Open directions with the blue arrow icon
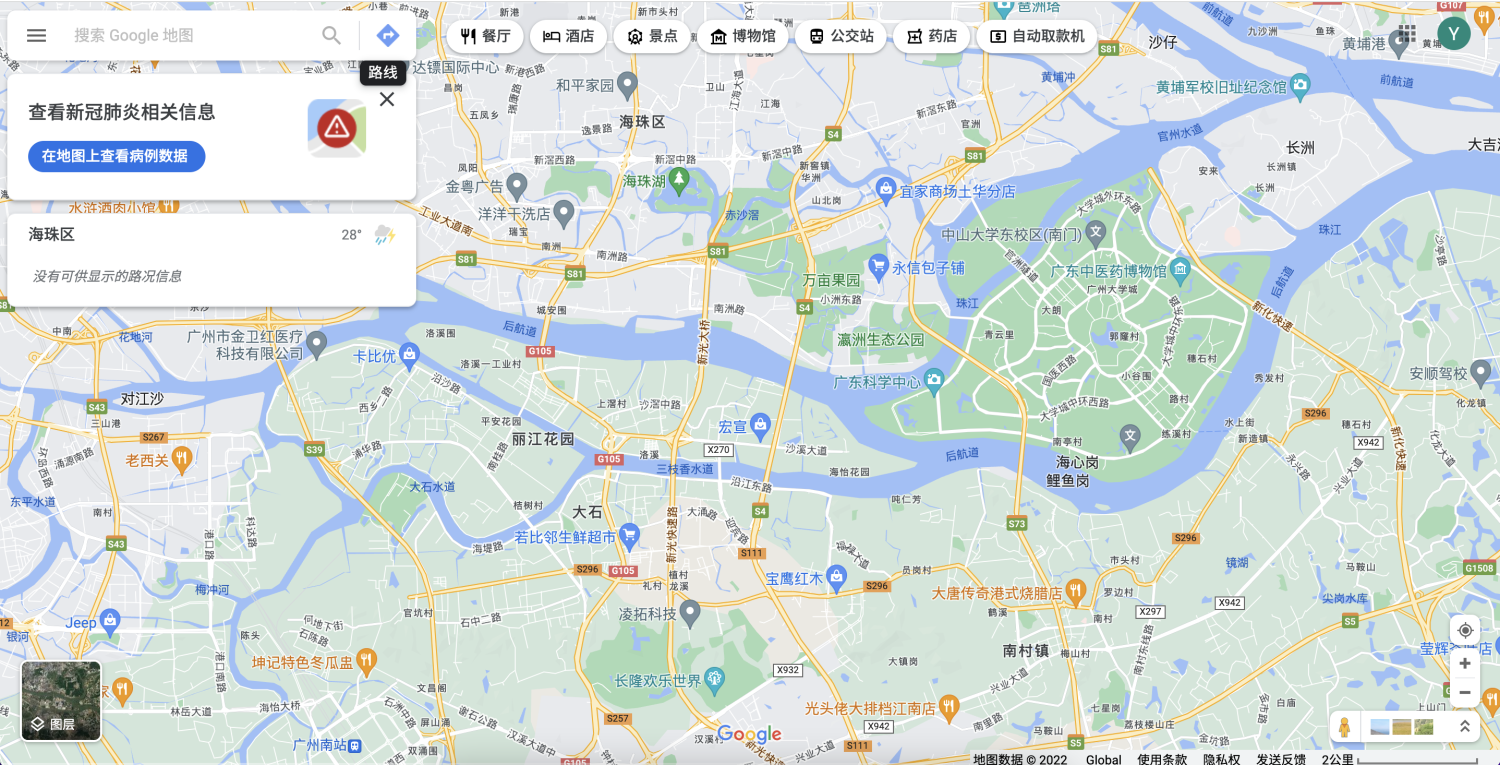1500x765 pixels. click(x=387, y=35)
